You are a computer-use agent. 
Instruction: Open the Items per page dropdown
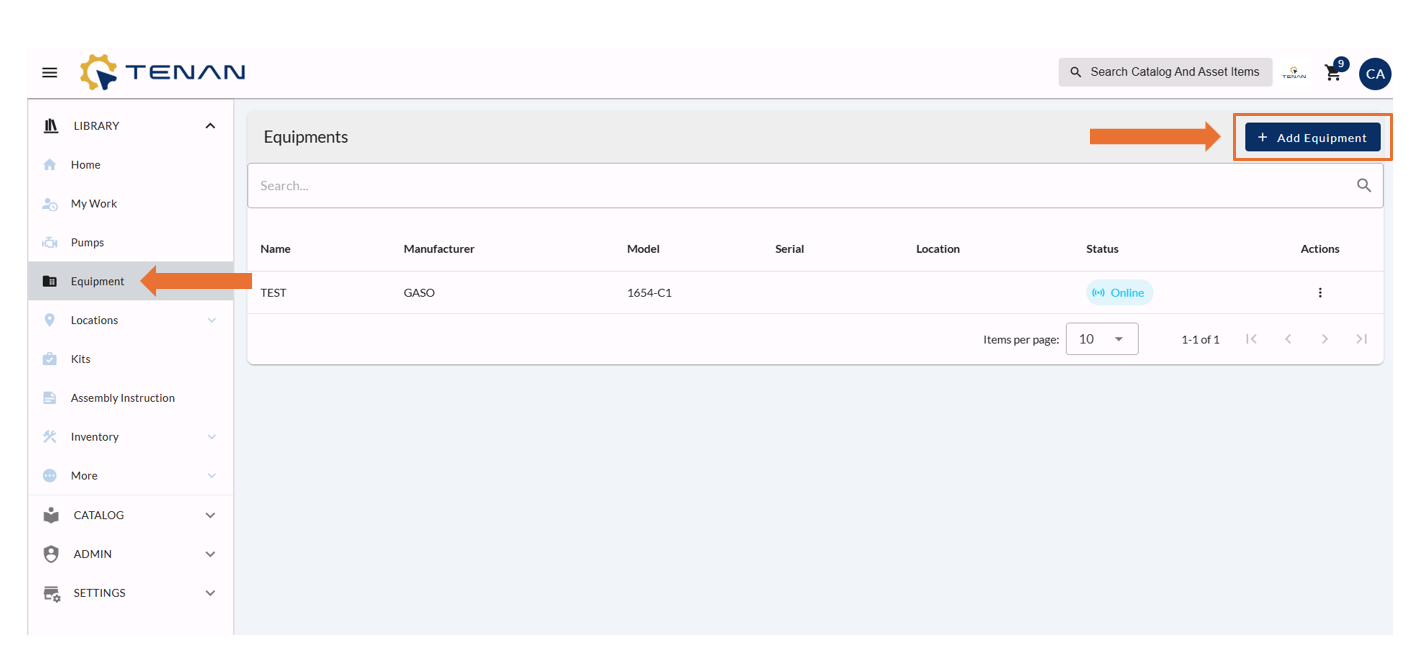(1102, 339)
